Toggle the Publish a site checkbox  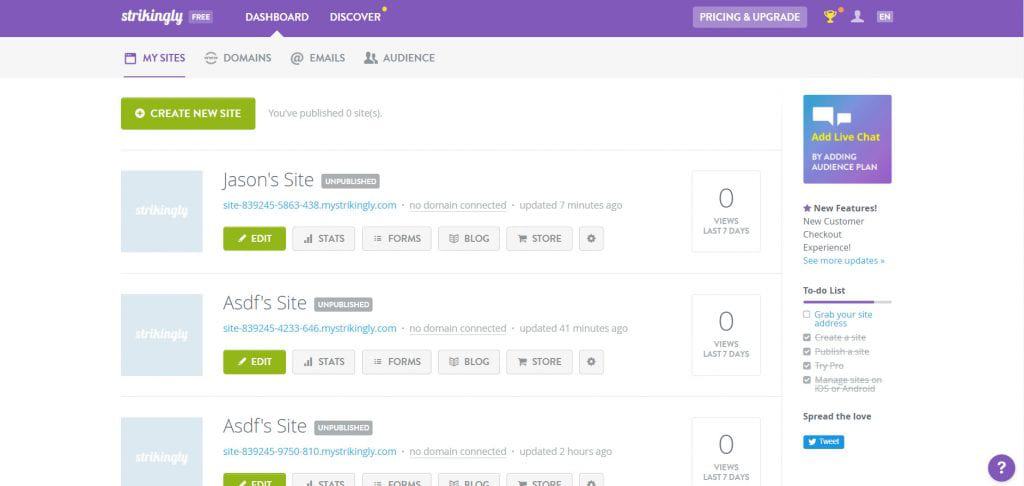tap(807, 351)
